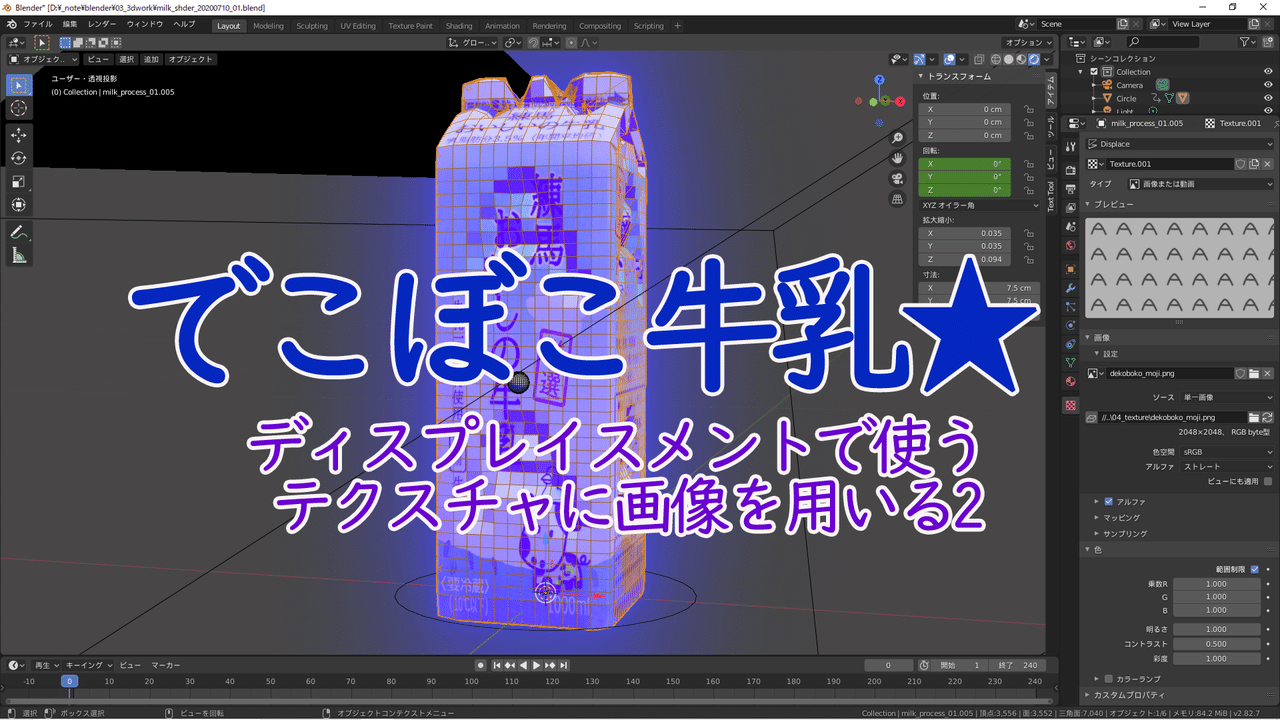Toggle auto keying record button

481,665
